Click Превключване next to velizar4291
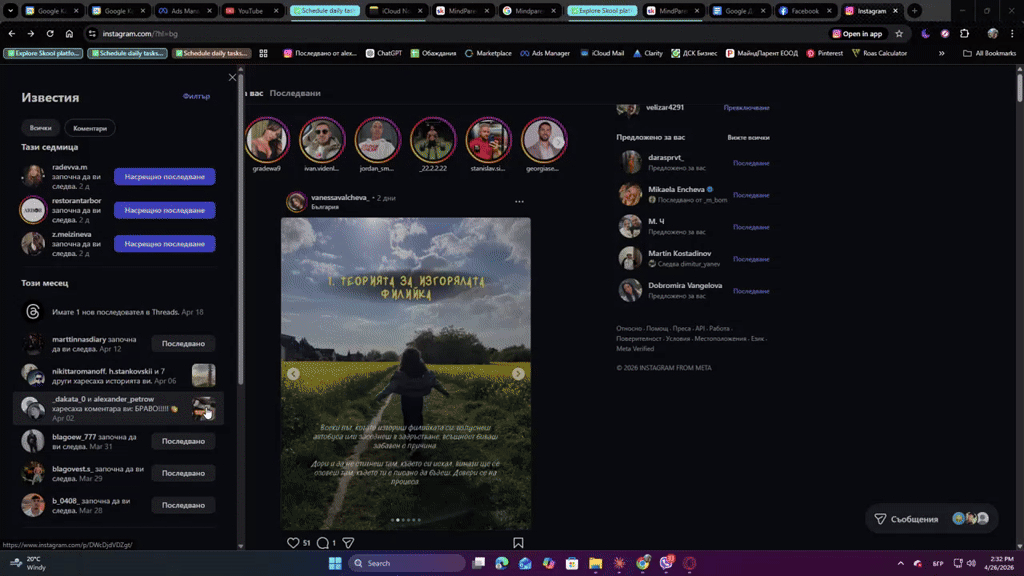The width and height of the screenshot is (1024, 576). coord(746,108)
